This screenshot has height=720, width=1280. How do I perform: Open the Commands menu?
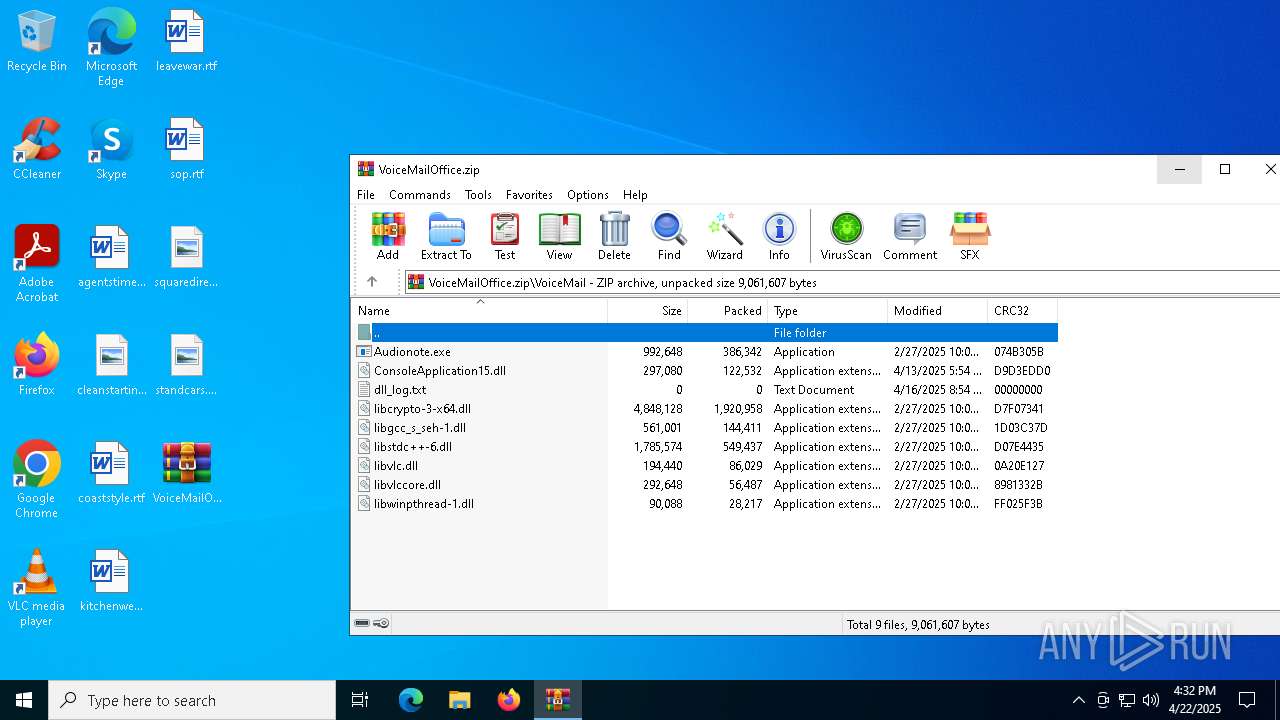coord(420,195)
